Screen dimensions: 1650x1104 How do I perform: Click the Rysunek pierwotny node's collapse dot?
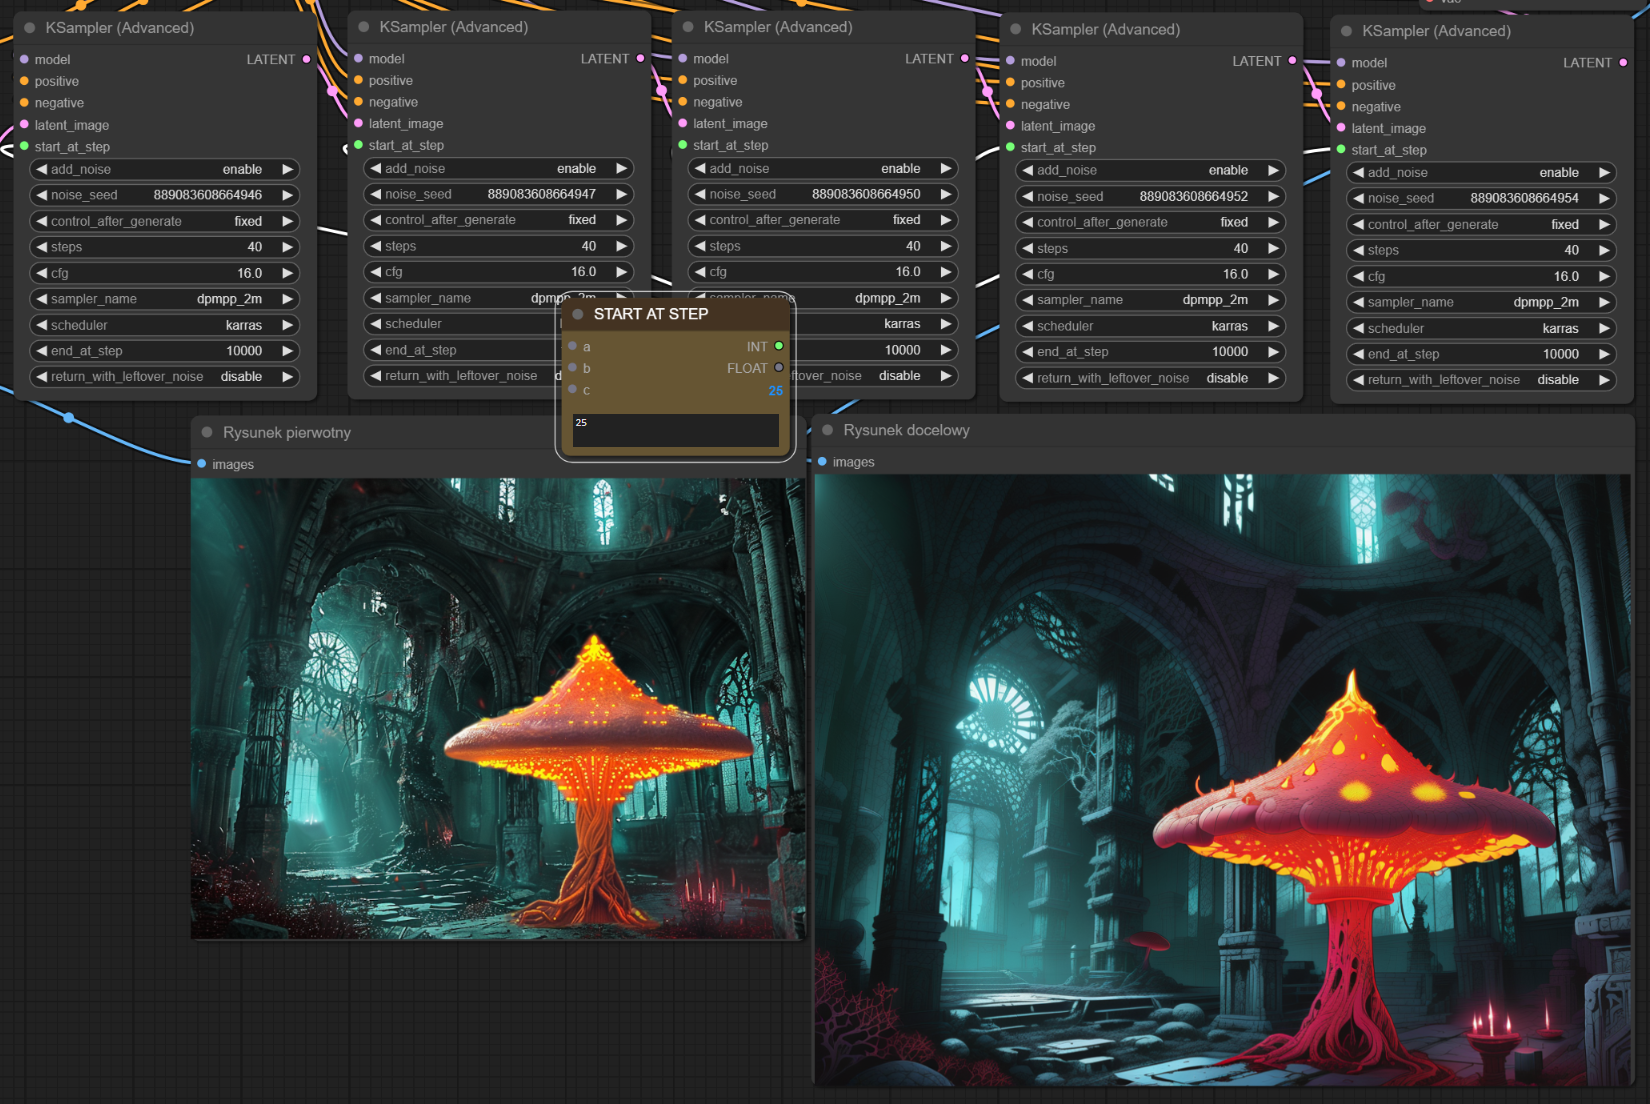(207, 432)
